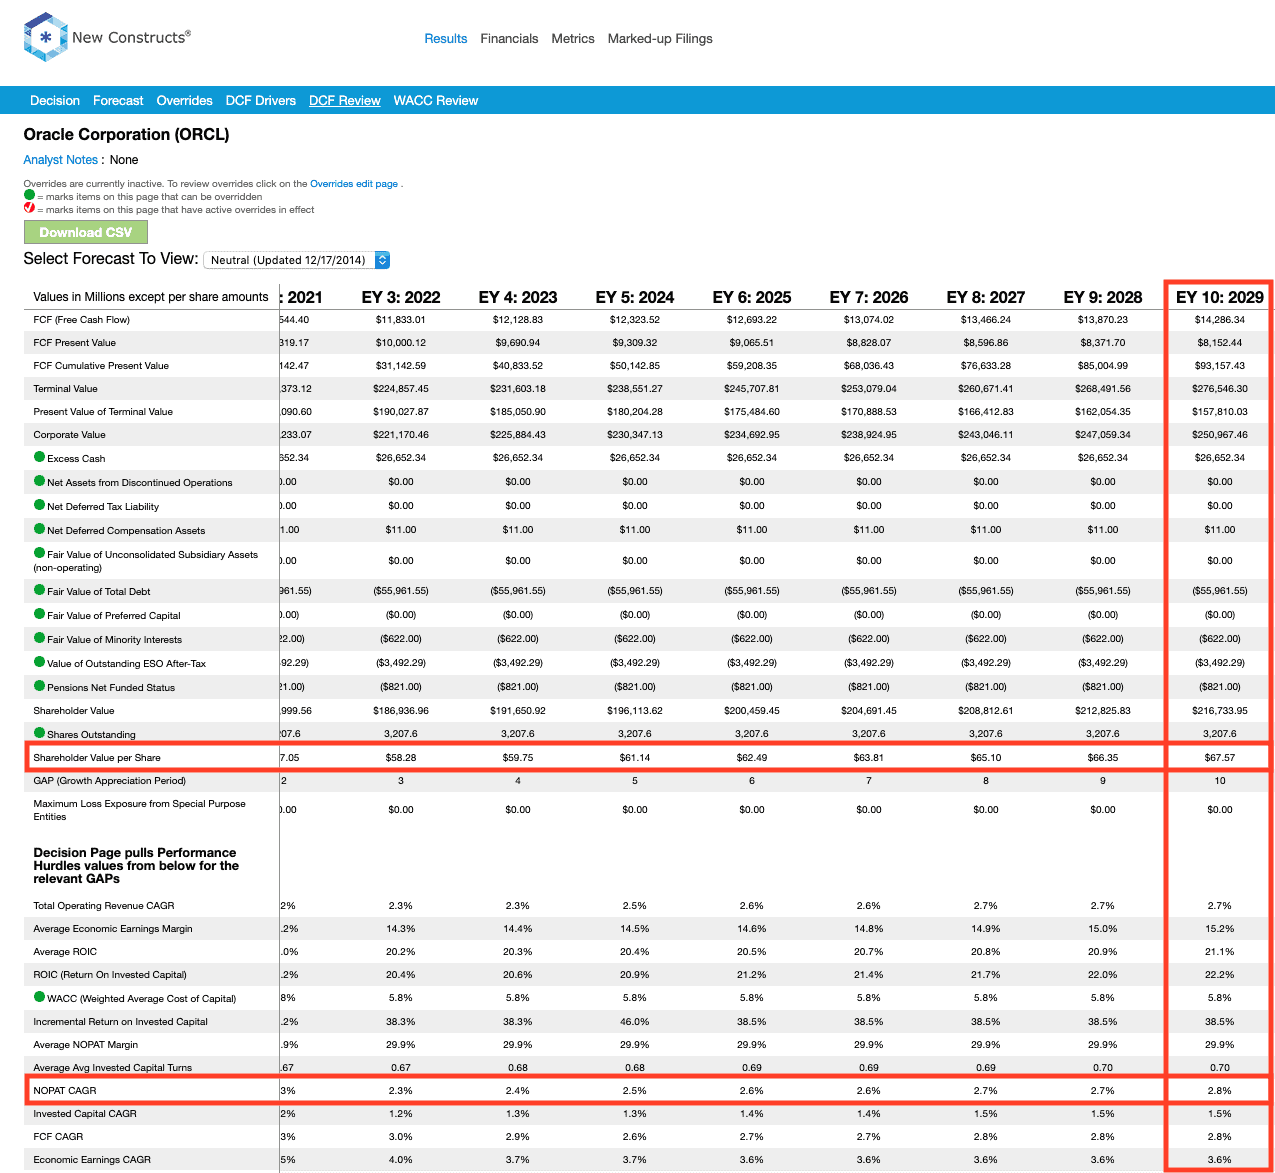Click the Average ROIC 21.1% cell
1275x1173 pixels.
click(1220, 952)
